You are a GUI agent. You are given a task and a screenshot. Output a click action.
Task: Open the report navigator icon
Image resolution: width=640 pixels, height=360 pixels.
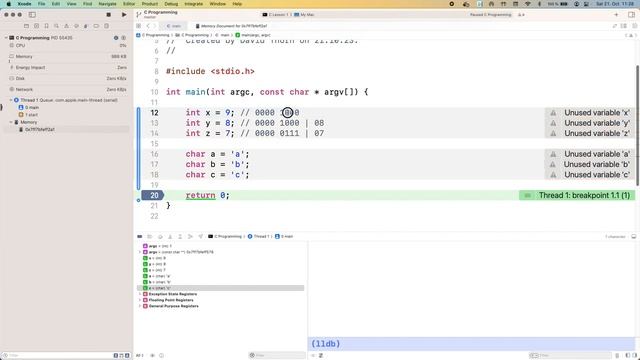pyautogui.click(x=106, y=26)
